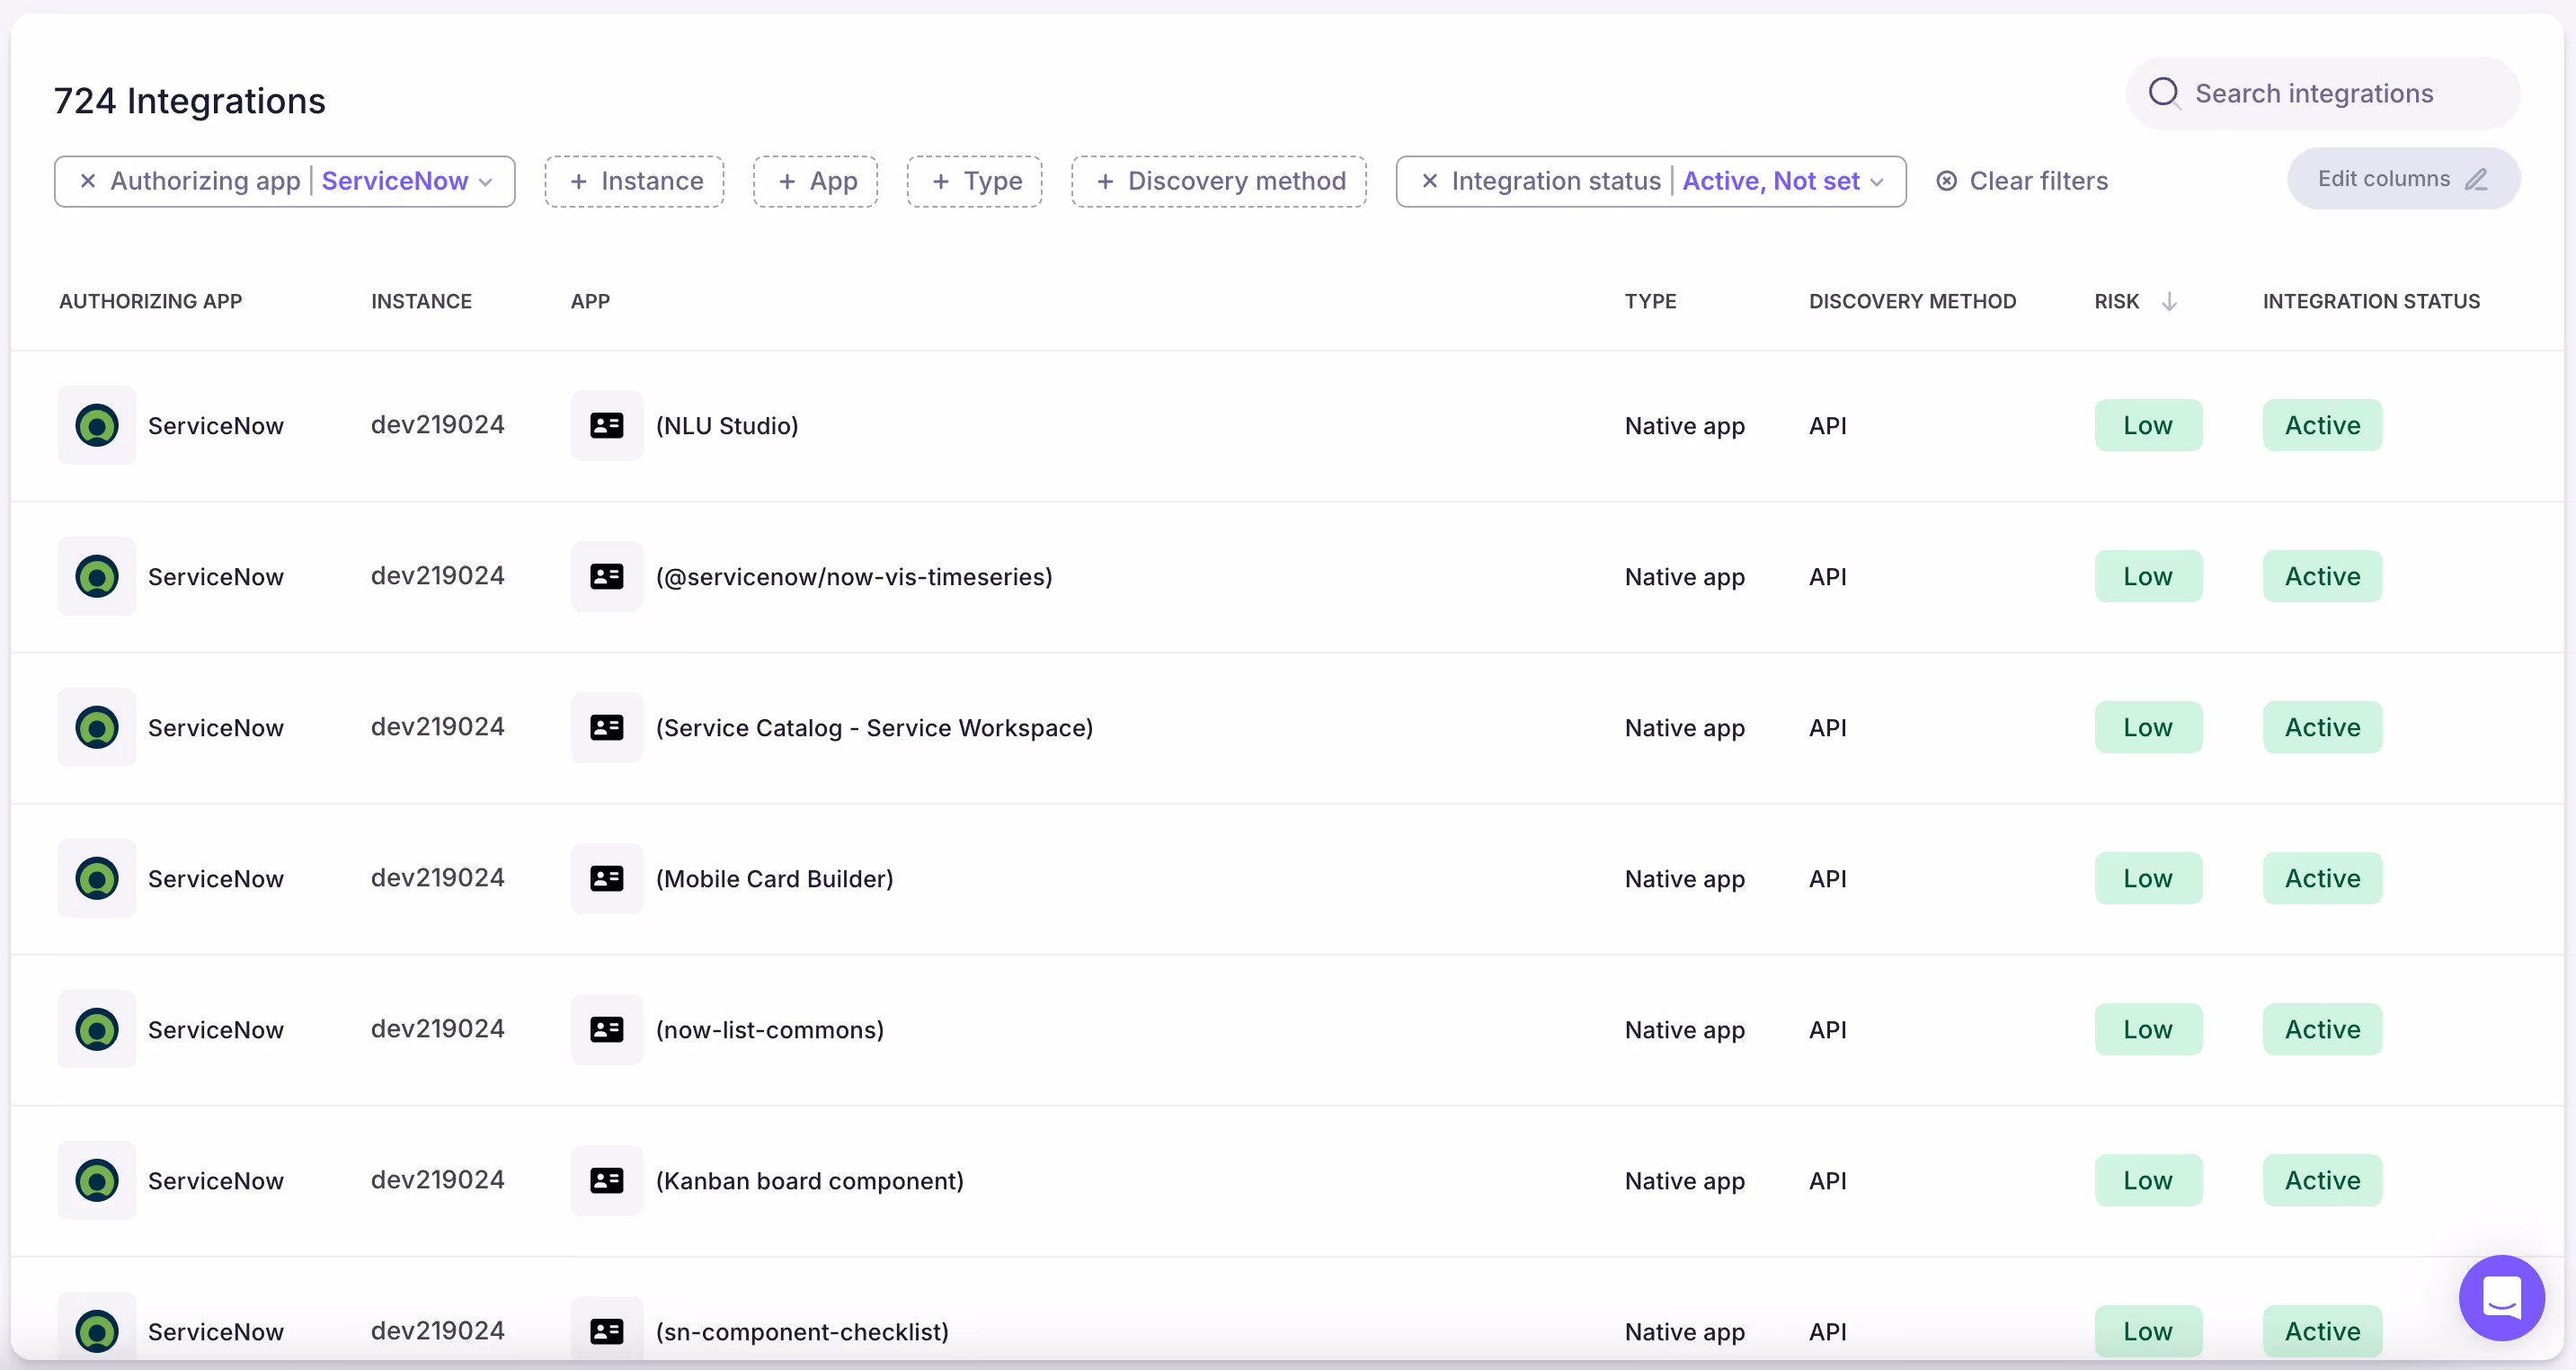Viewport: 2576px width, 1370px height.
Task: Click the contact card icon beside (now-list-commons)
Action: 606,1029
